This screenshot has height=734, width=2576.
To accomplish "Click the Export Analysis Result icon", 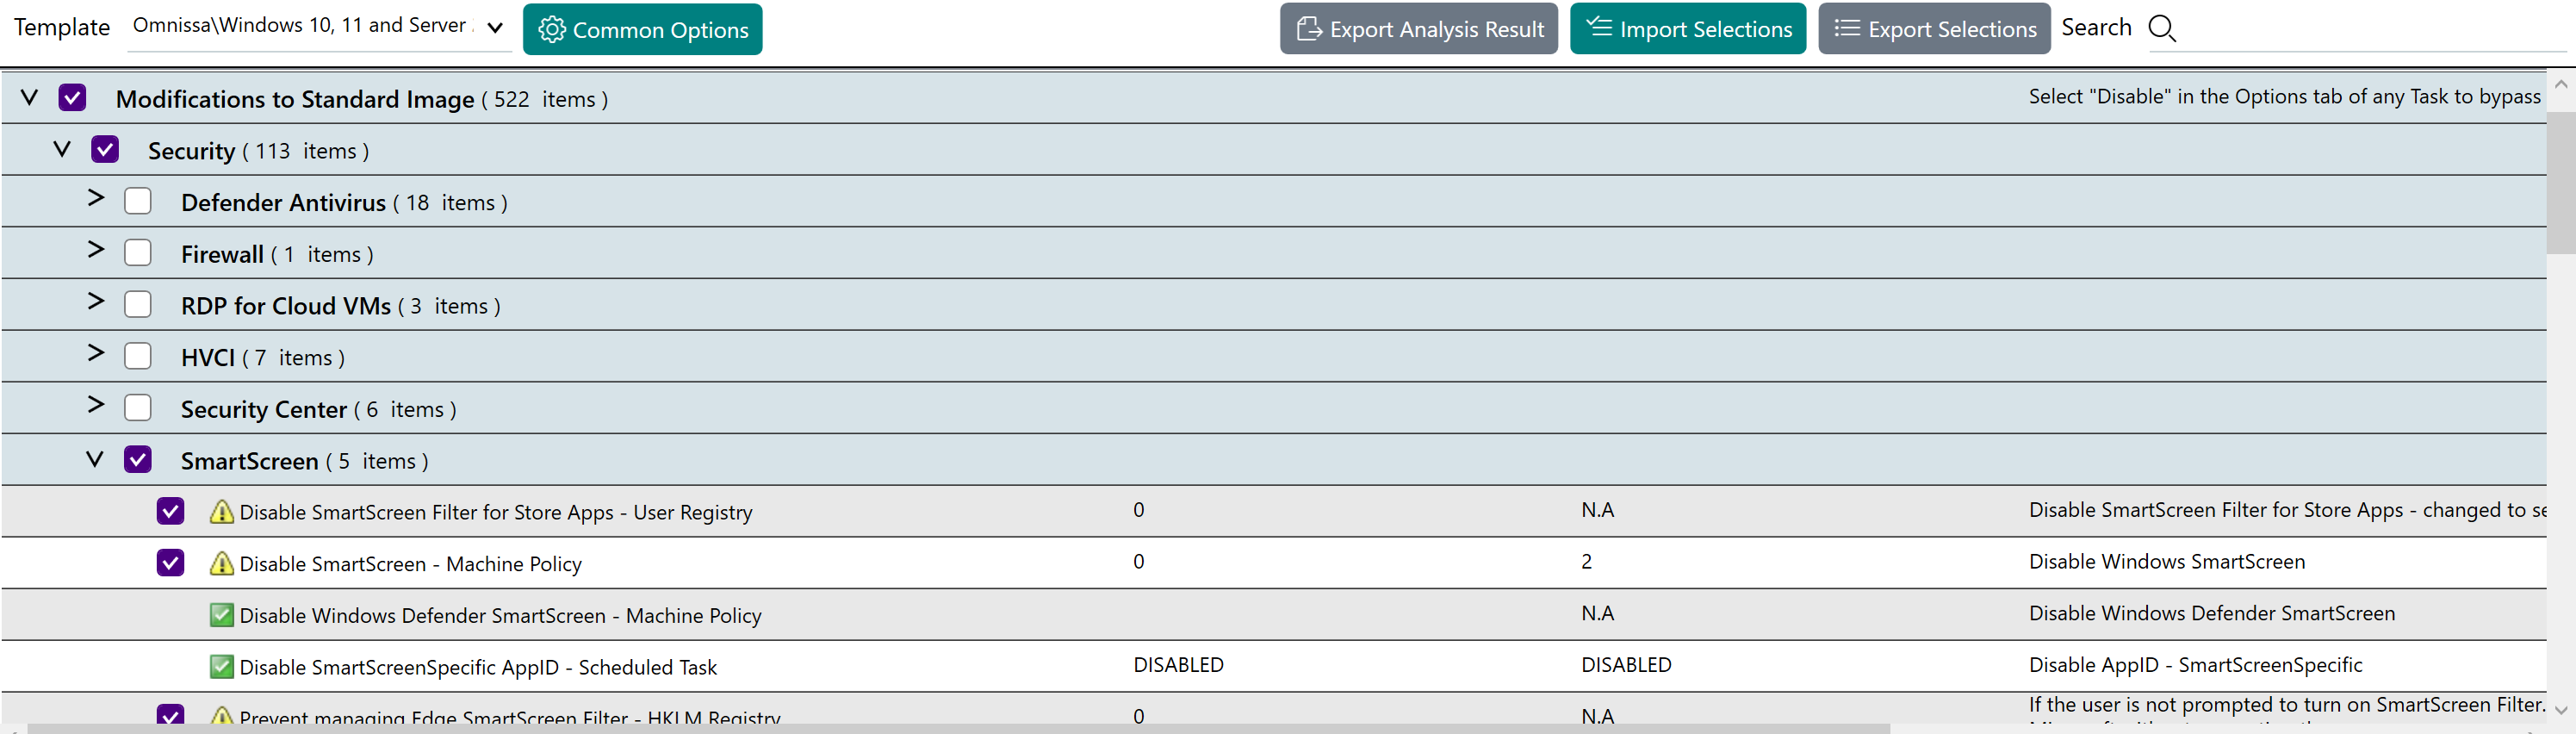I will pyautogui.click(x=1309, y=29).
